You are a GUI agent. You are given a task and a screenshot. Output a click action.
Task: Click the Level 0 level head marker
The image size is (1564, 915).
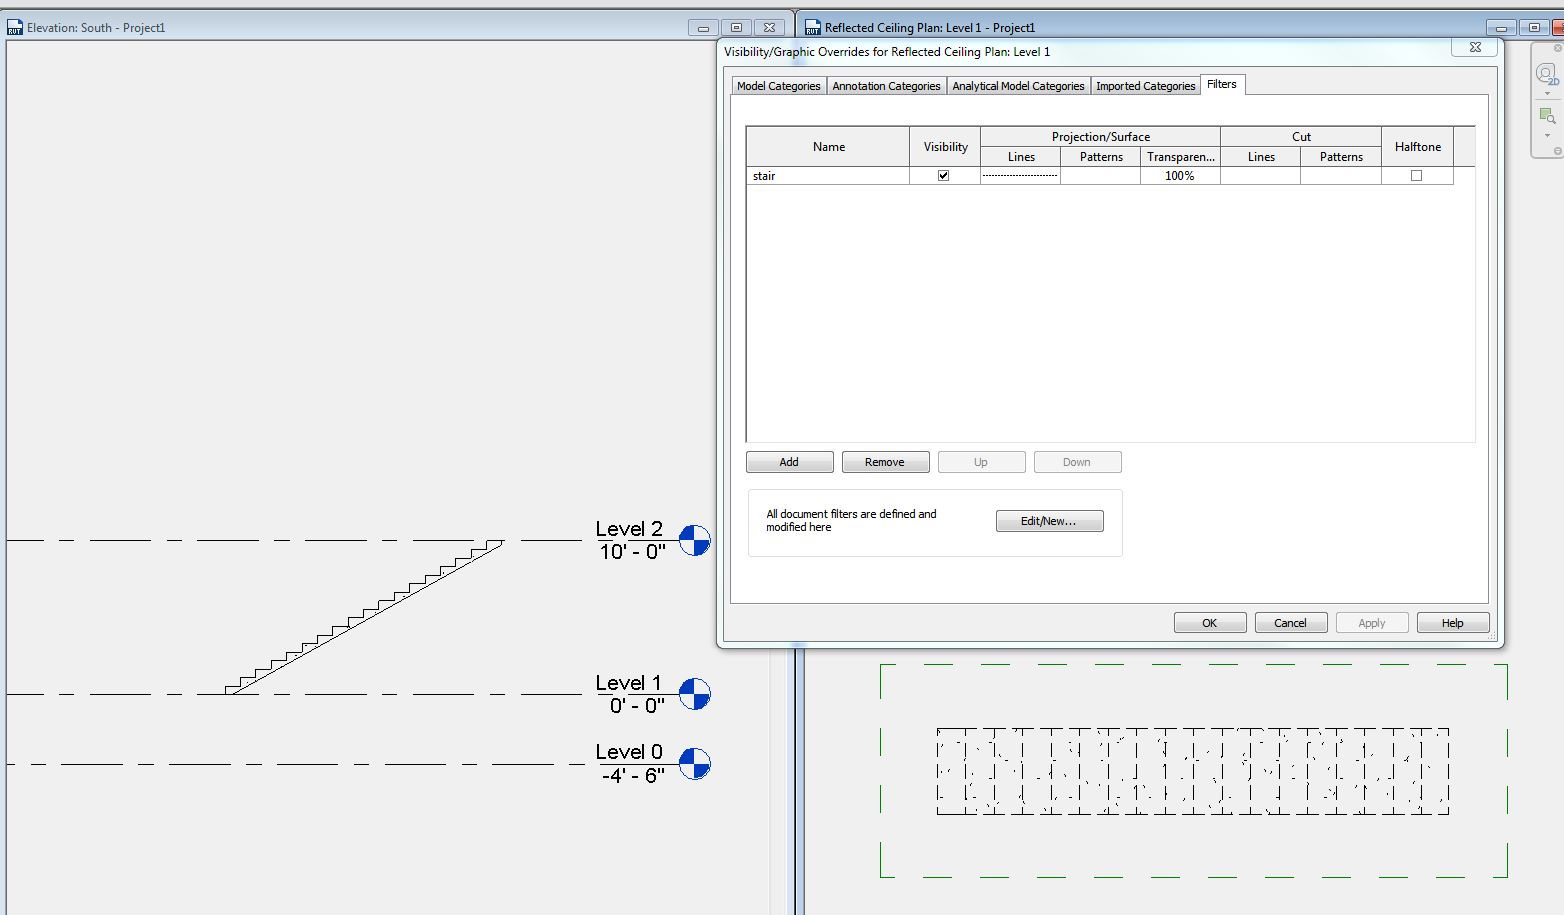point(694,763)
